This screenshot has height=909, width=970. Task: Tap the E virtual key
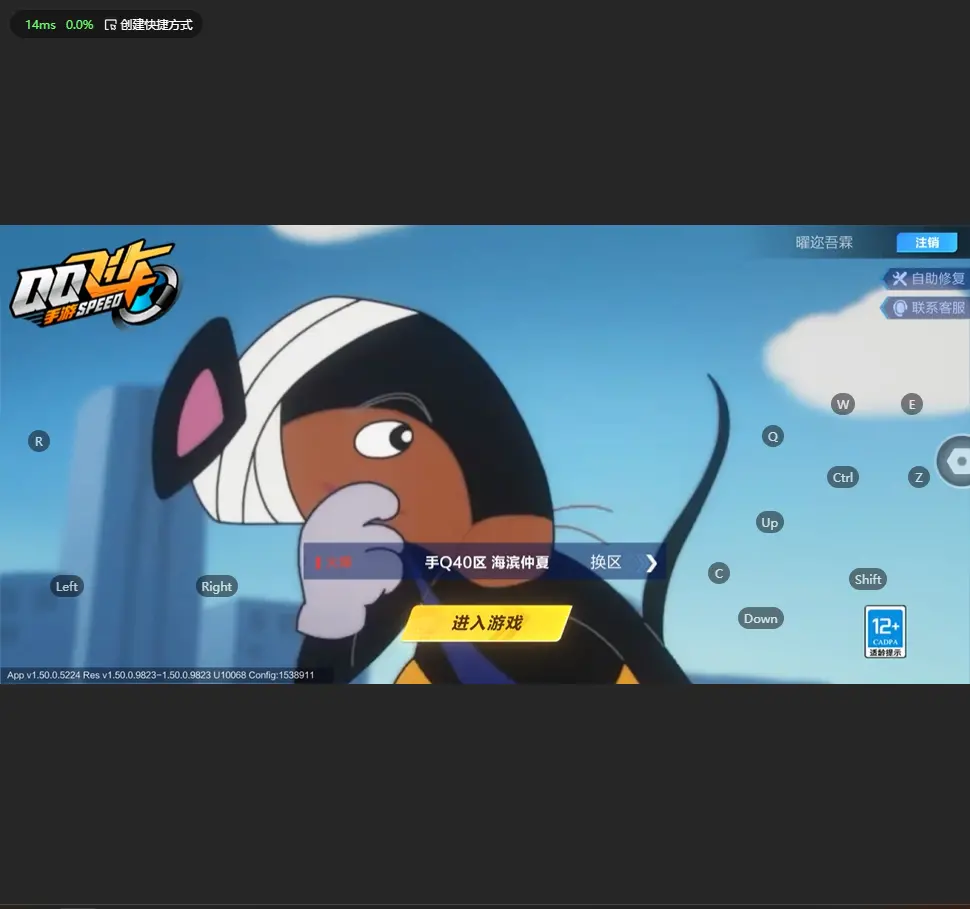912,404
